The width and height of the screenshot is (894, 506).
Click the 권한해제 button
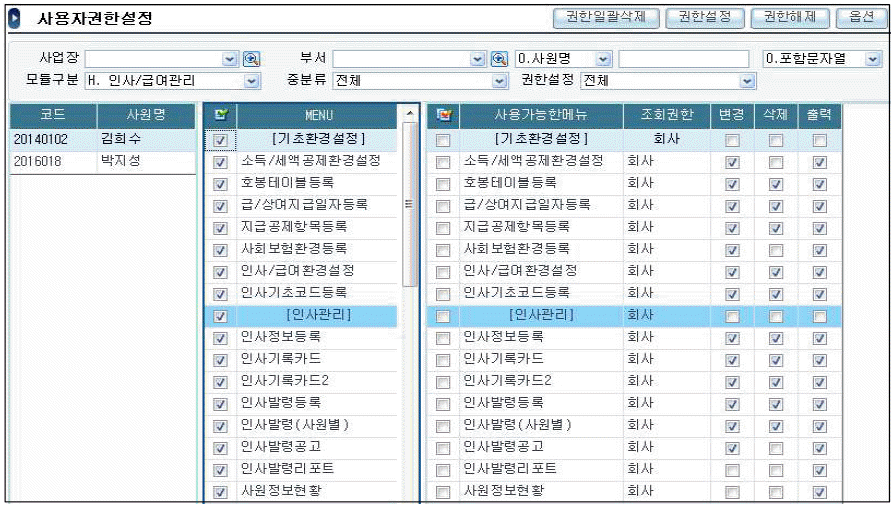[790, 17]
